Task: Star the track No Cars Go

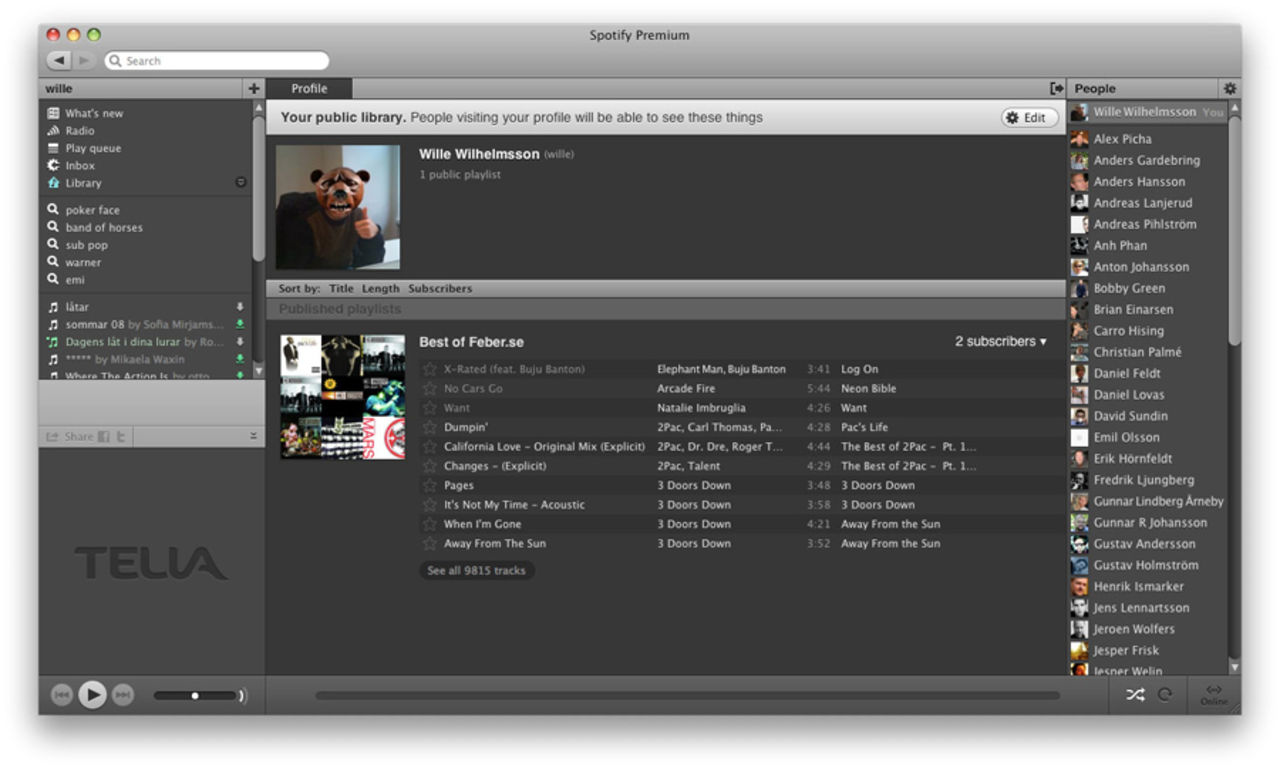Action: point(430,389)
